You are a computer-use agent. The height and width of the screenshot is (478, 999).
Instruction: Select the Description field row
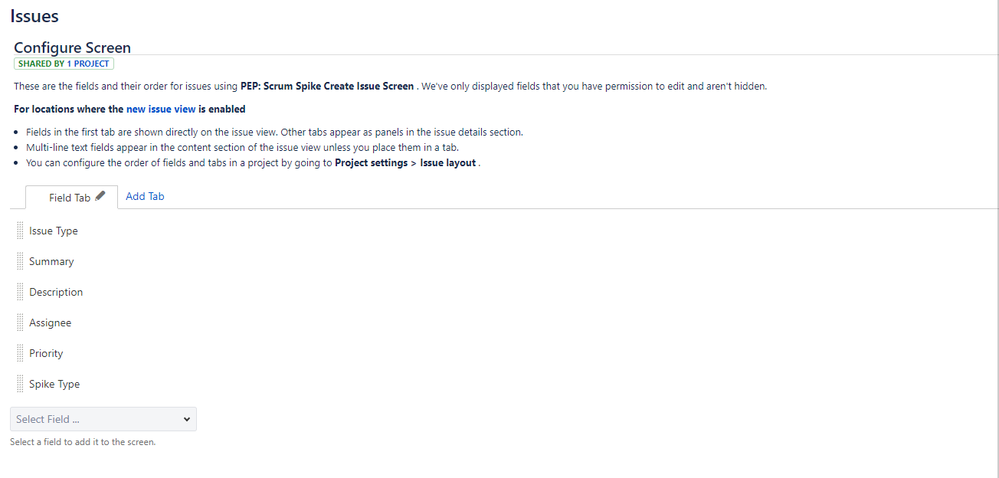[56, 292]
